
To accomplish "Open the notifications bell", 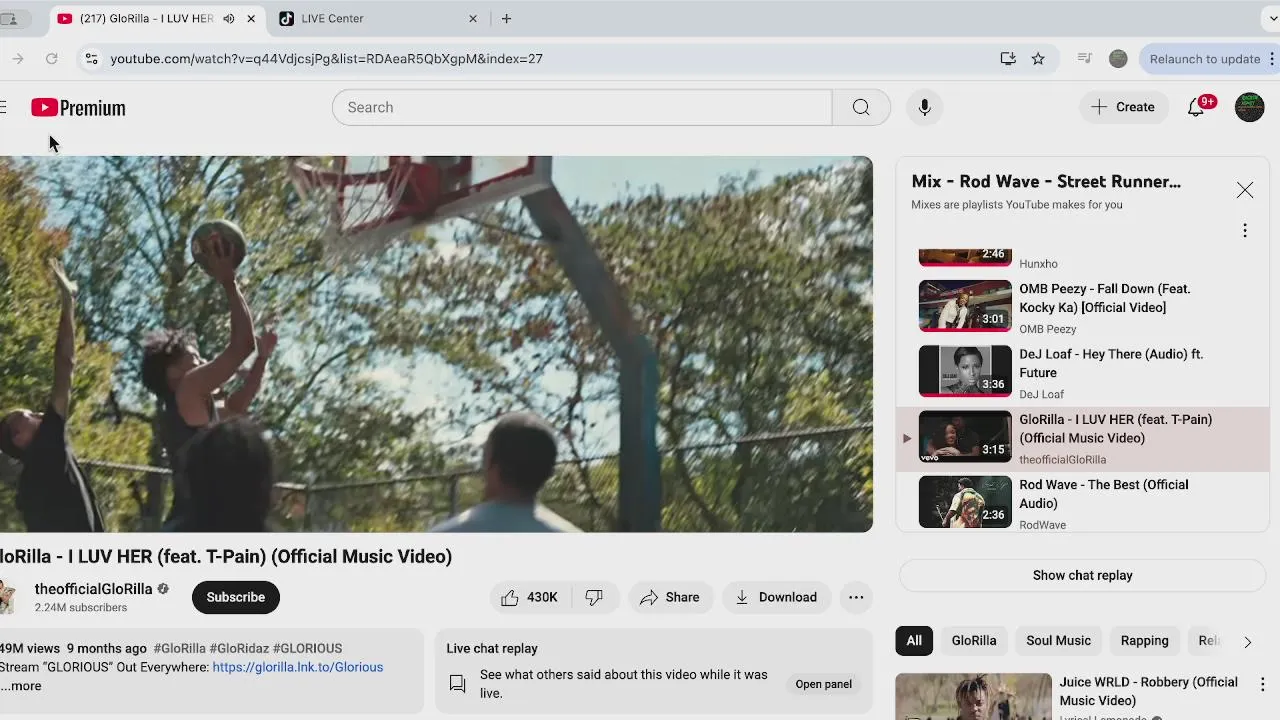I will click(x=1196, y=107).
